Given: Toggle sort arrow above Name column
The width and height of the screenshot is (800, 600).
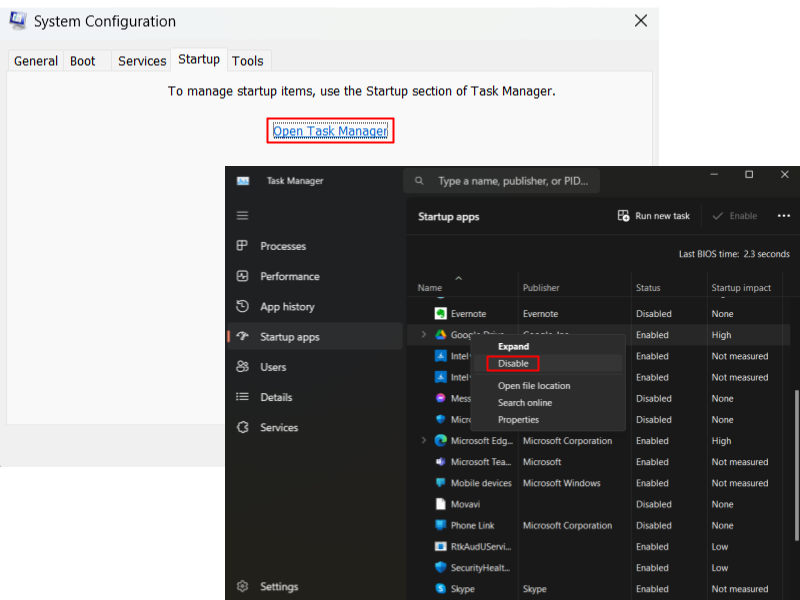Looking at the screenshot, I should pyautogui.click(x=459, y=278).
